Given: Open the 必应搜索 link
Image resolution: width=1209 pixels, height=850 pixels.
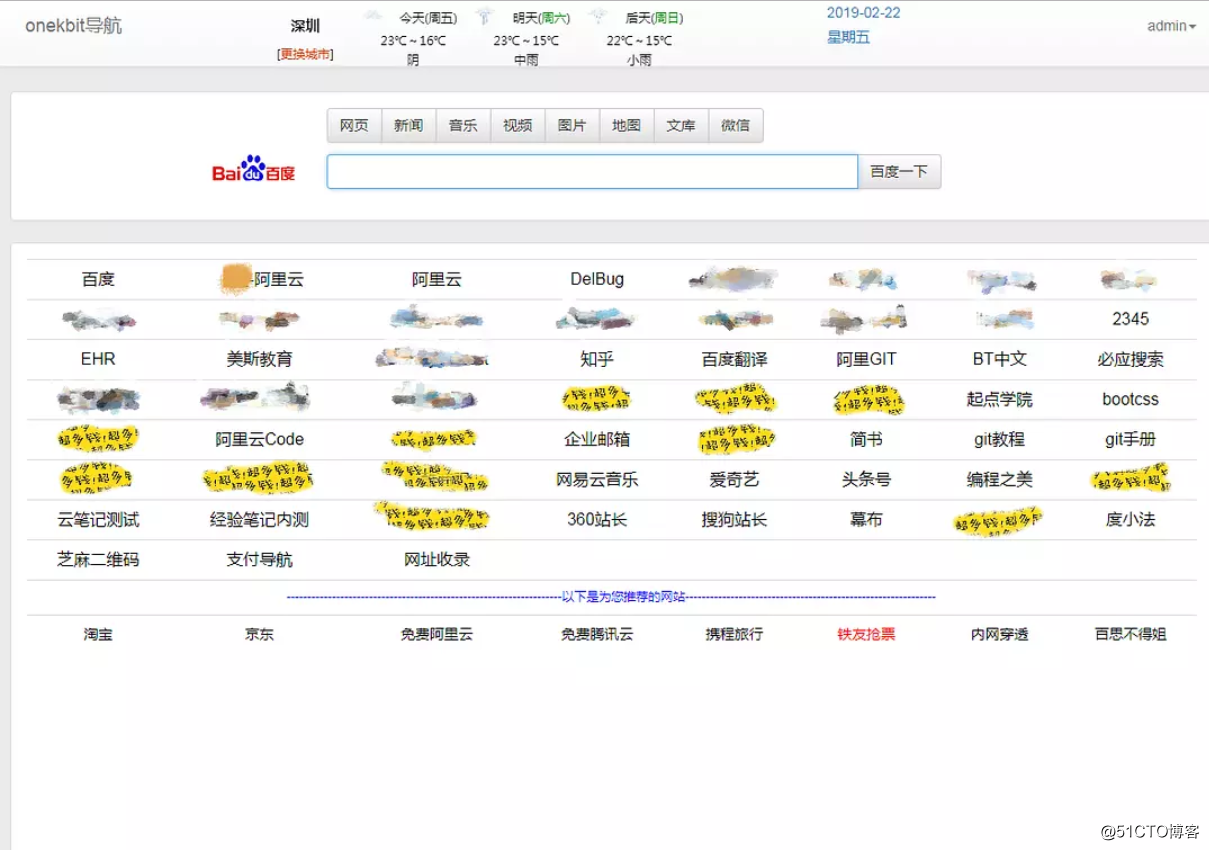Looking at the screenshot, I should tap(1130, 359).
